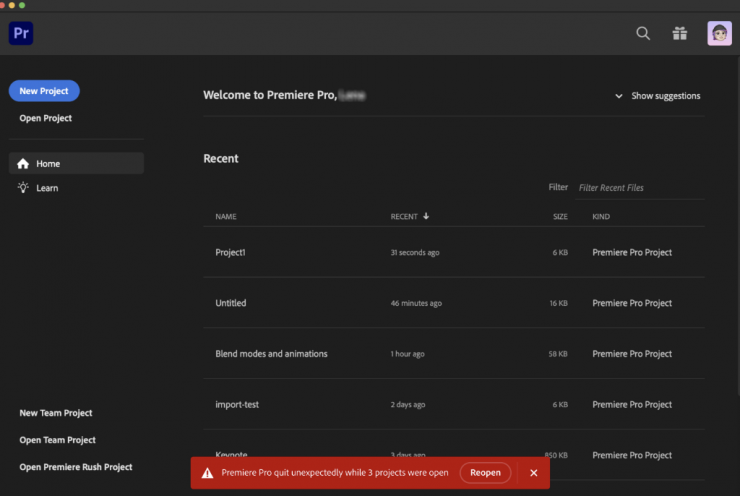
Task: Click the Filter Recent Files field
Action: point(638,187)
